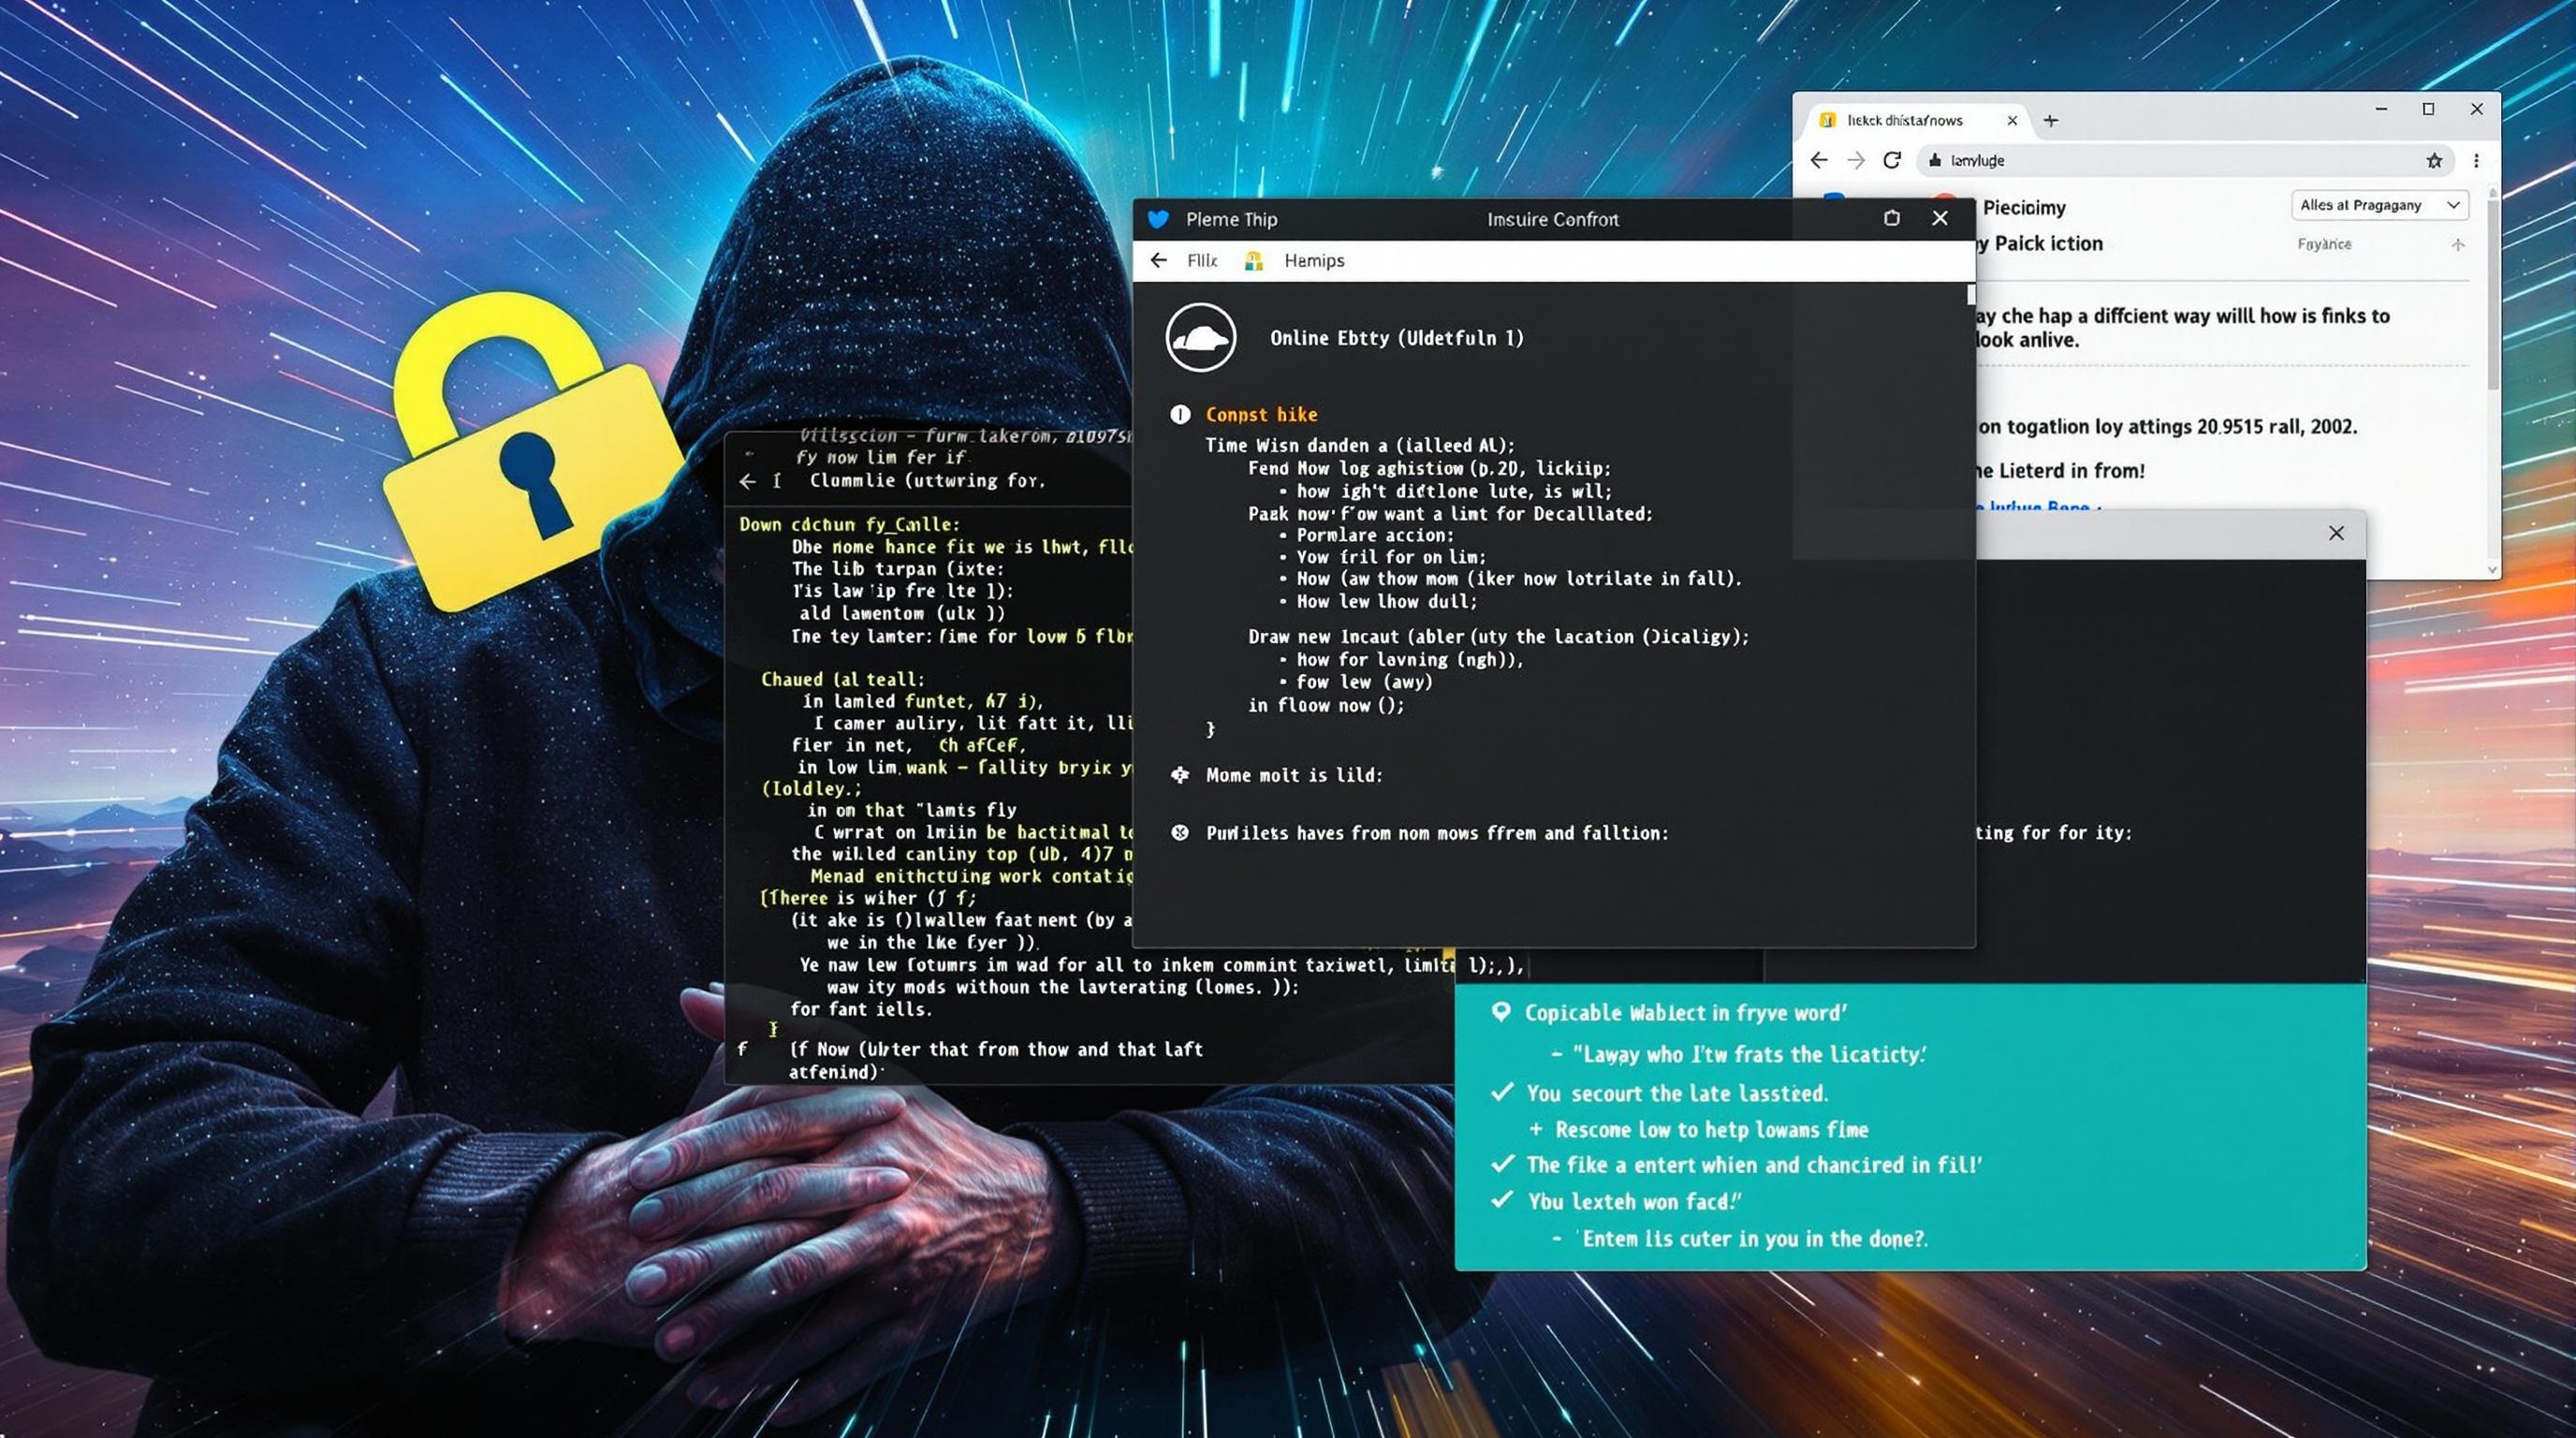Open the 'Hemips' menu item
This screenshot has height=1438, width=2576.
pos(1314,260)
